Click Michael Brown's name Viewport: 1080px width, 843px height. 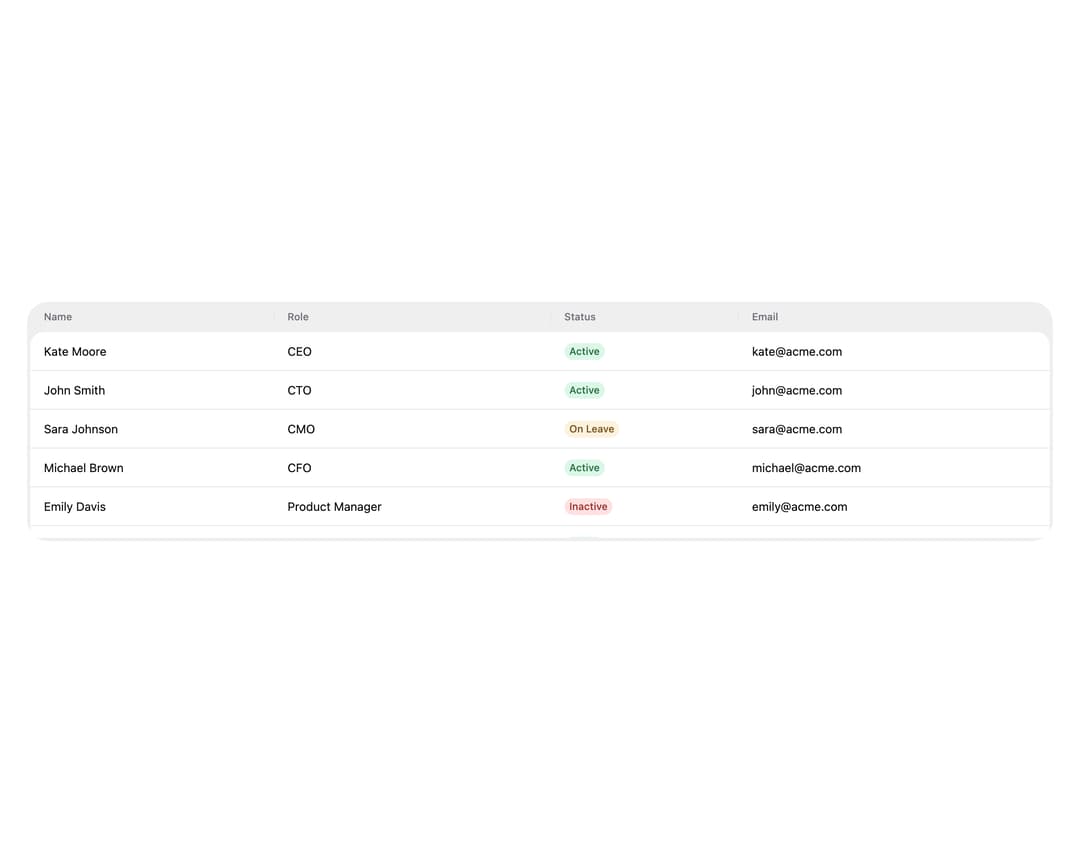pyautogui.click(x=83, y=468)
